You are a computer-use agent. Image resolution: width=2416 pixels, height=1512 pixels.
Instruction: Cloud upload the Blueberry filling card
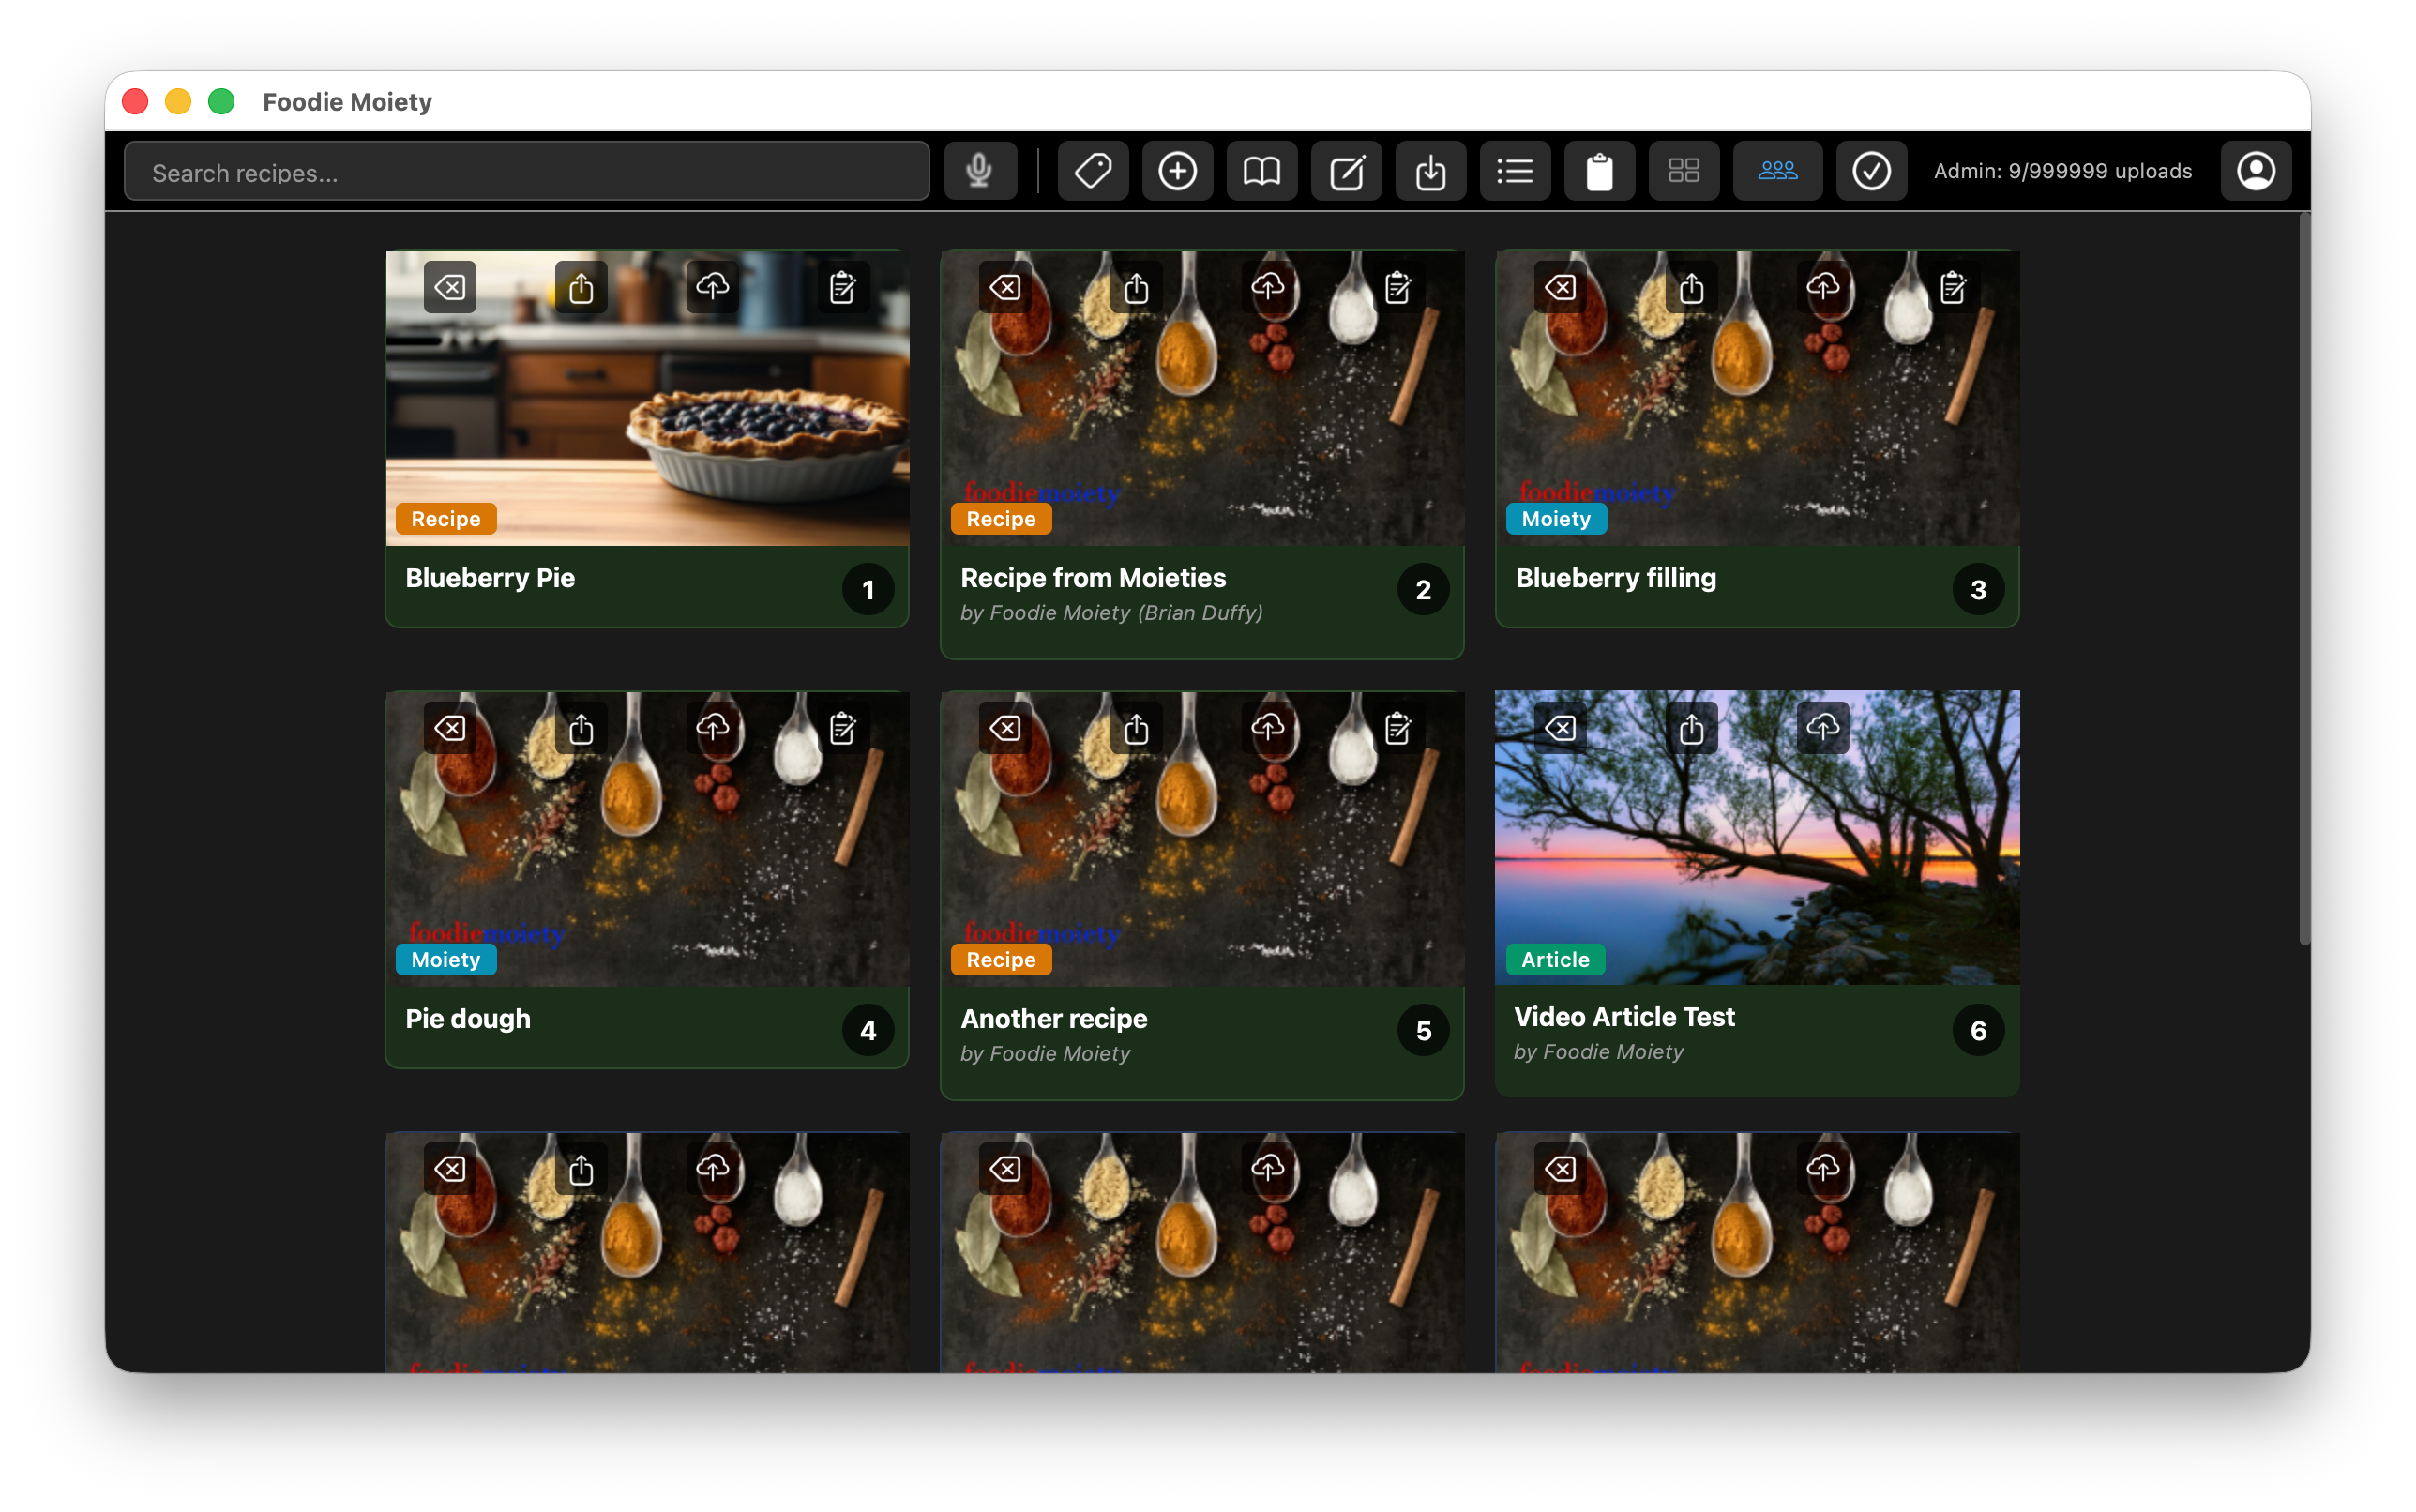[x=1822, y=288]
